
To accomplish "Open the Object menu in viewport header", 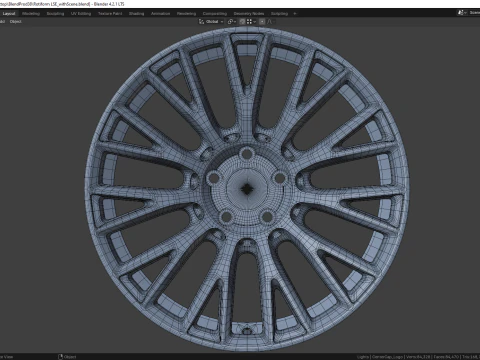I will coord(16,22).
